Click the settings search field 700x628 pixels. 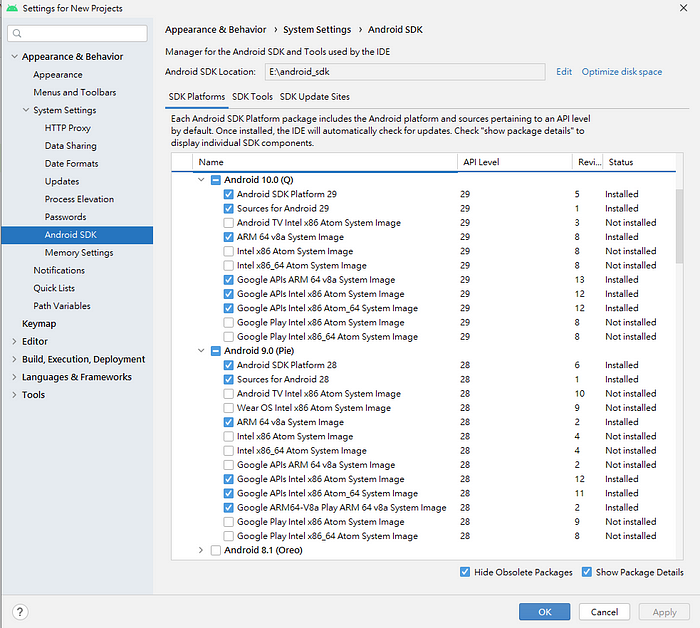pos(77,33)
